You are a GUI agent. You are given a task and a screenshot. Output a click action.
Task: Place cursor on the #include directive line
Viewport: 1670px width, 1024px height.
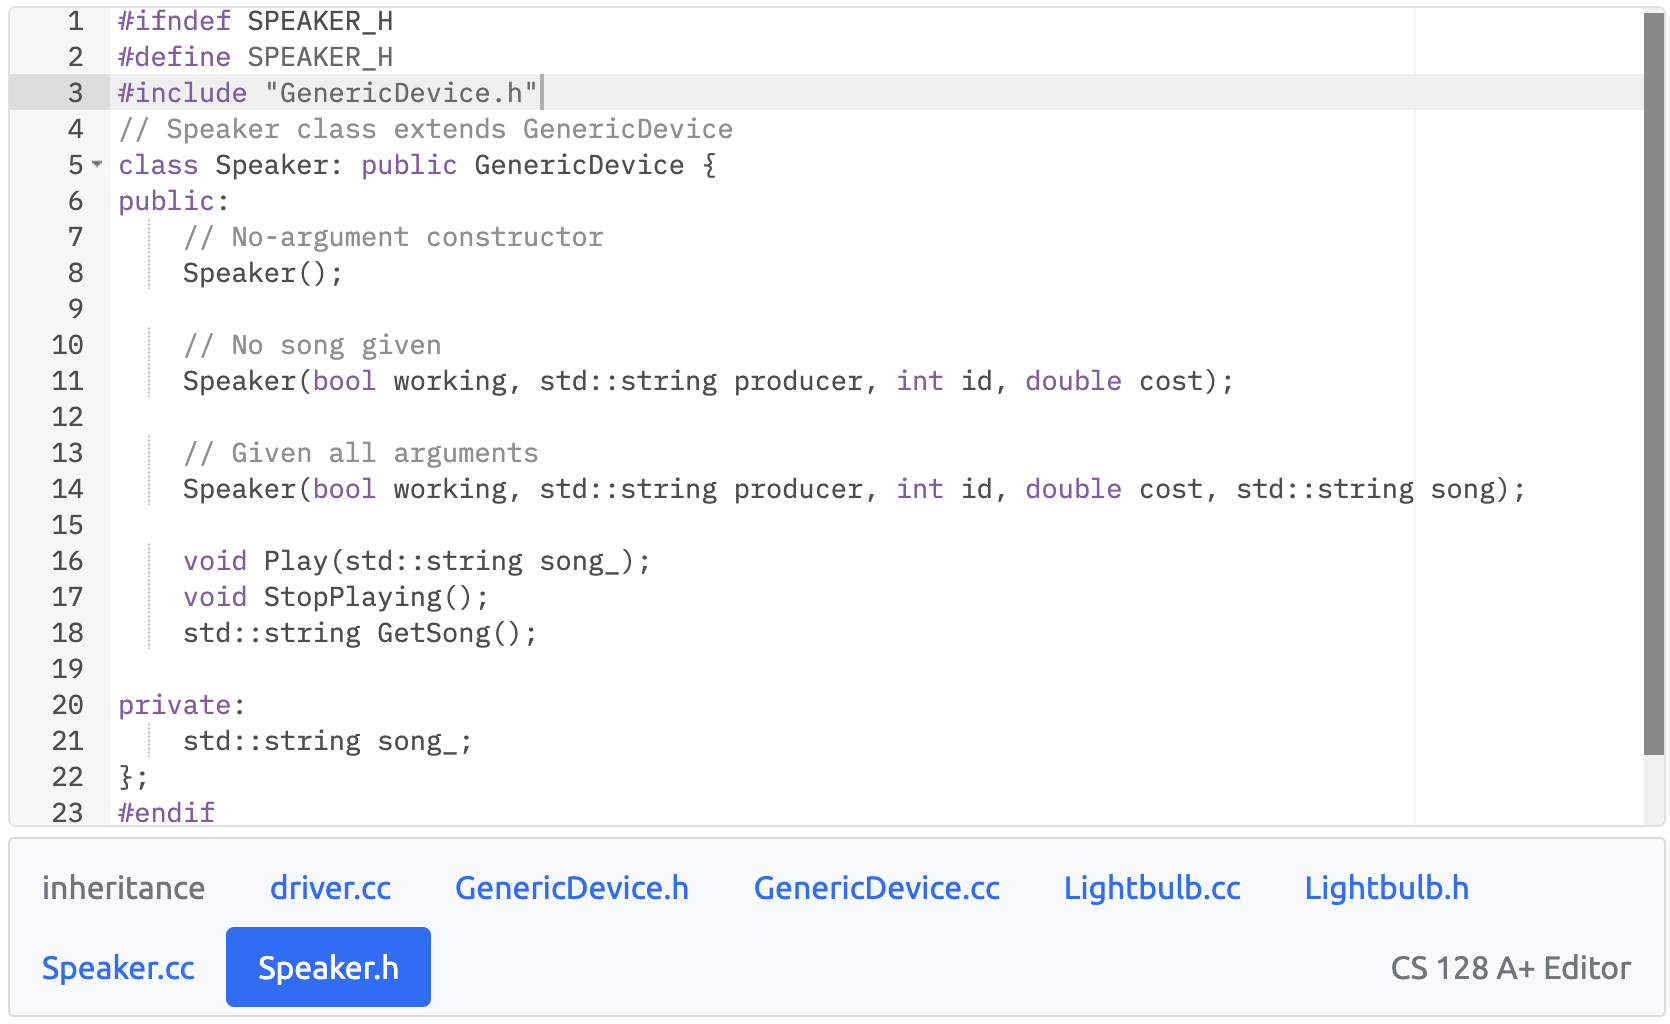330,92
